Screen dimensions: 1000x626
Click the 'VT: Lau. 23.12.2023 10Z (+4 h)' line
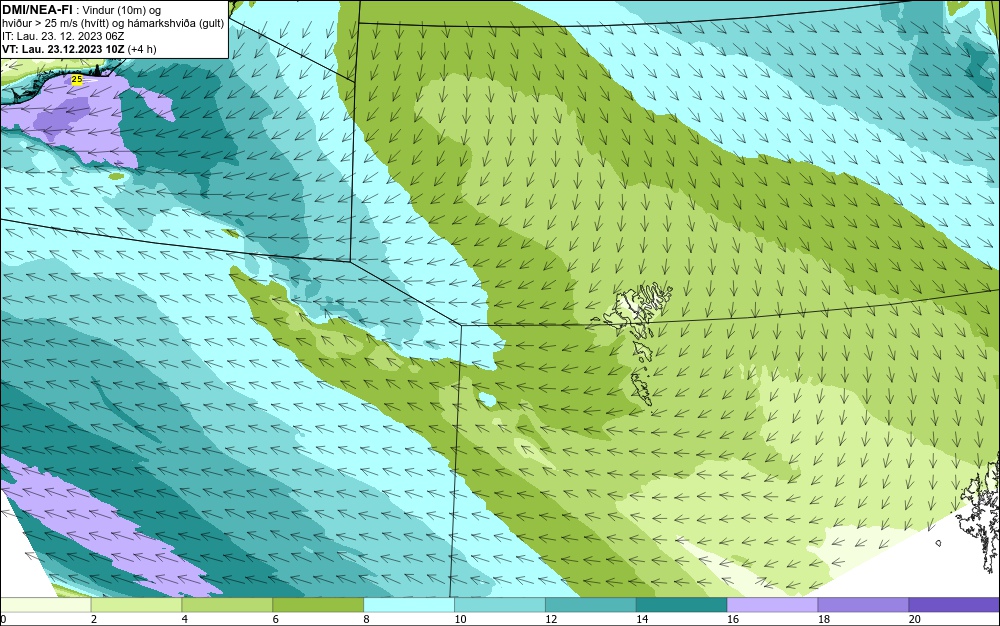pos(79,49)
